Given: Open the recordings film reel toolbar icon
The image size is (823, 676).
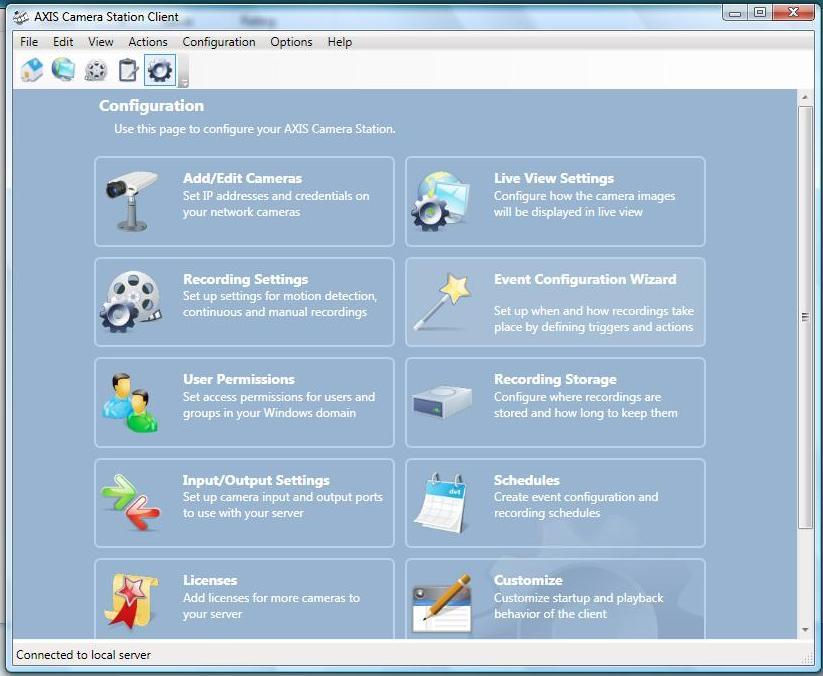Looking at the screenshot, I should pyautogui.click(x=96, y=70).
